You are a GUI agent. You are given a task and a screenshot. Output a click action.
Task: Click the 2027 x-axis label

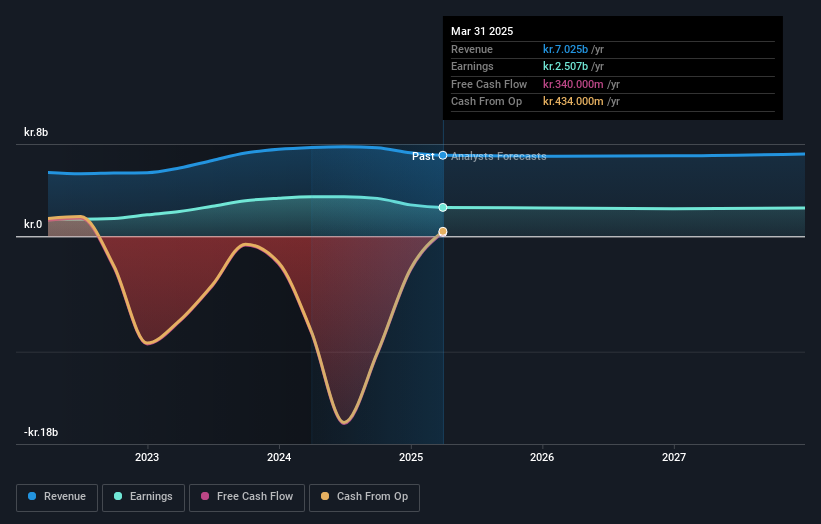[674, 457]
